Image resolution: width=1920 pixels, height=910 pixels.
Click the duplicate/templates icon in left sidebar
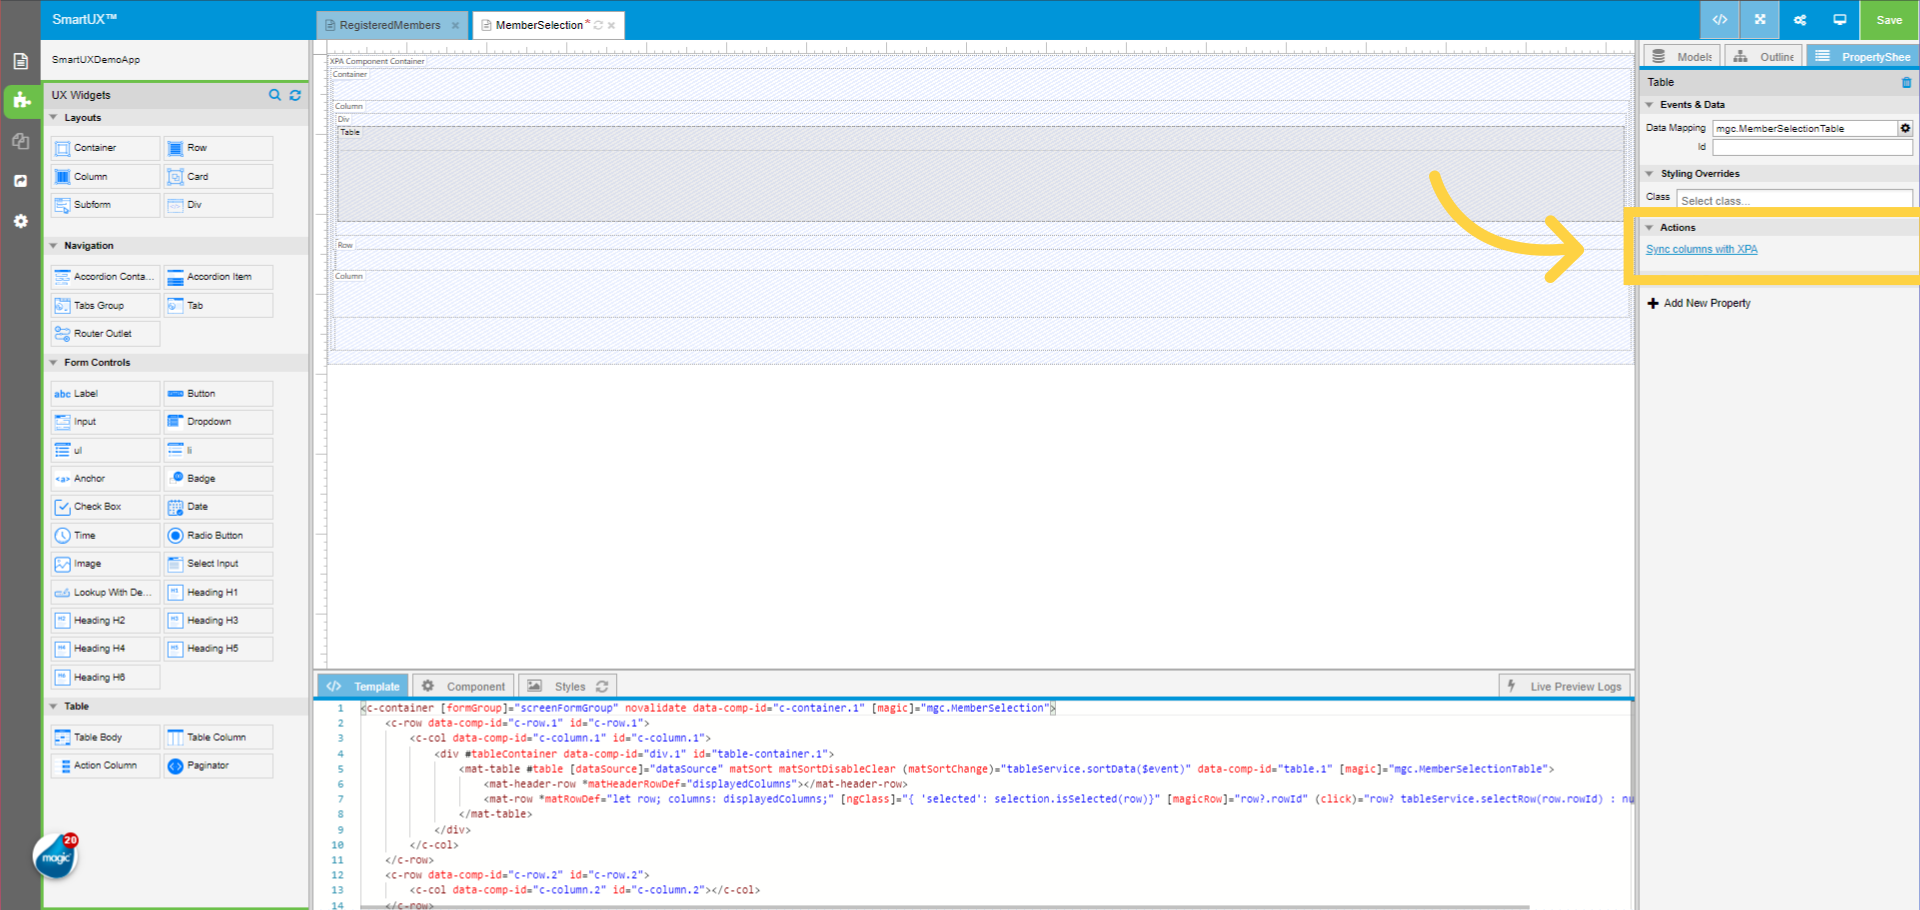20,141
